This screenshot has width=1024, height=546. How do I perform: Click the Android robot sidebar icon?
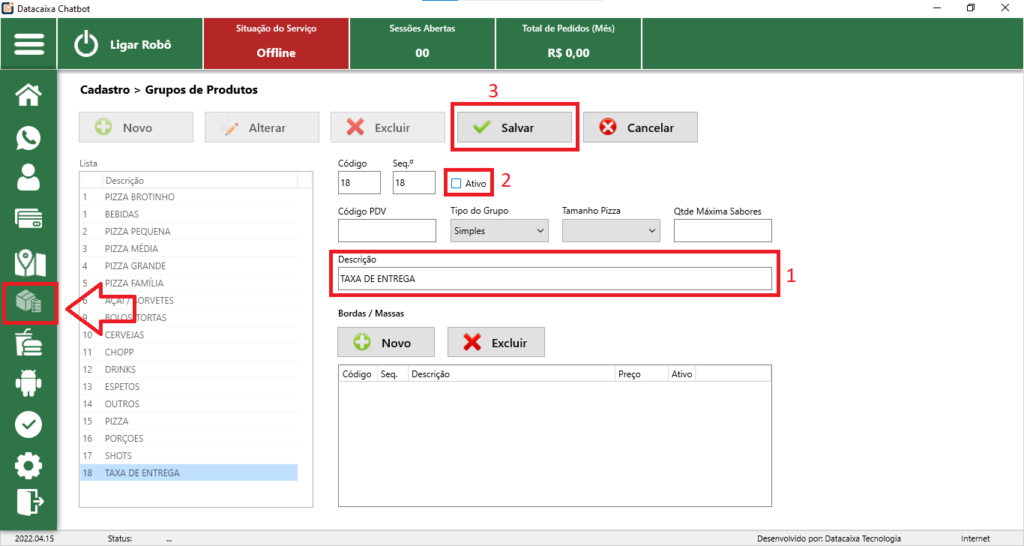pos(29,383)
